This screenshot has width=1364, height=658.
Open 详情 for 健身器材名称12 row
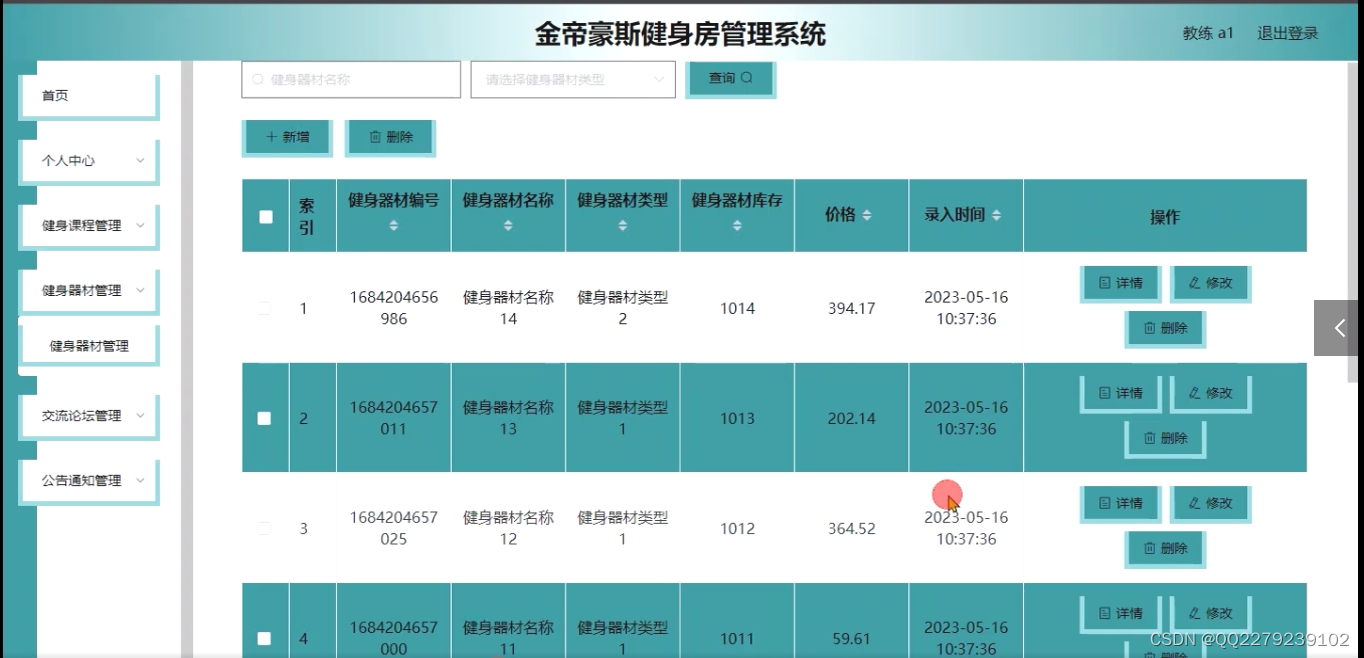click(1120, 503)
